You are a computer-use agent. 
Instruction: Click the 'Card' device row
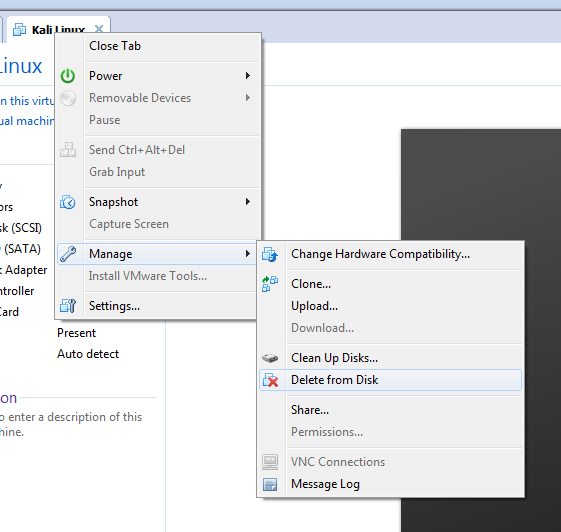tap(9, 312)
